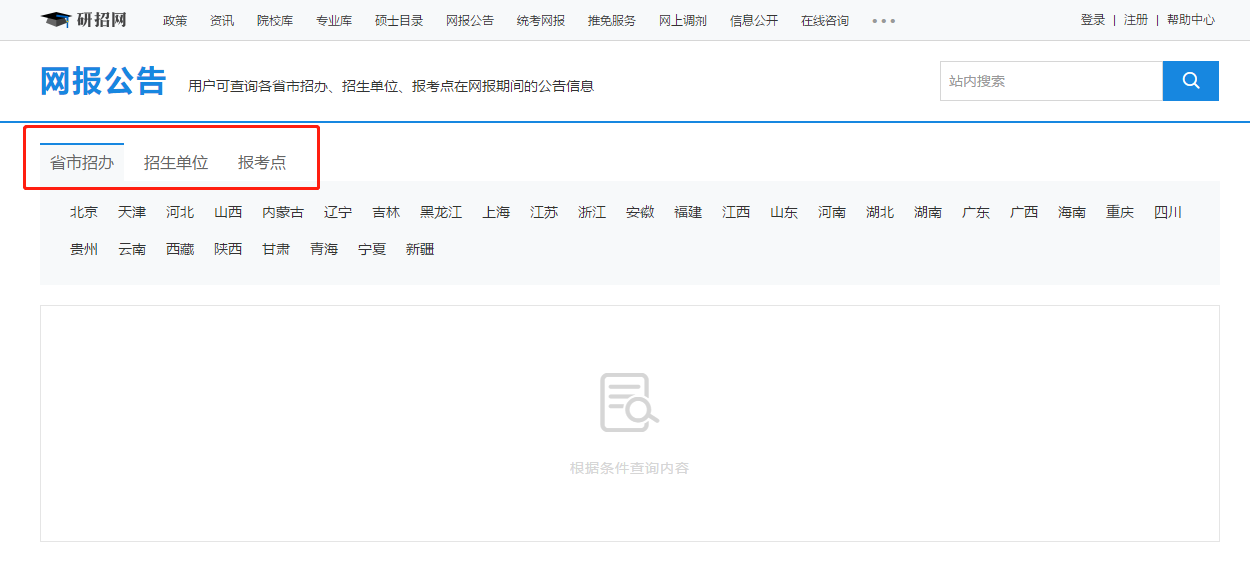Open the 硕士目录 menu item
1250x569 pixels.
pos(399,21)
